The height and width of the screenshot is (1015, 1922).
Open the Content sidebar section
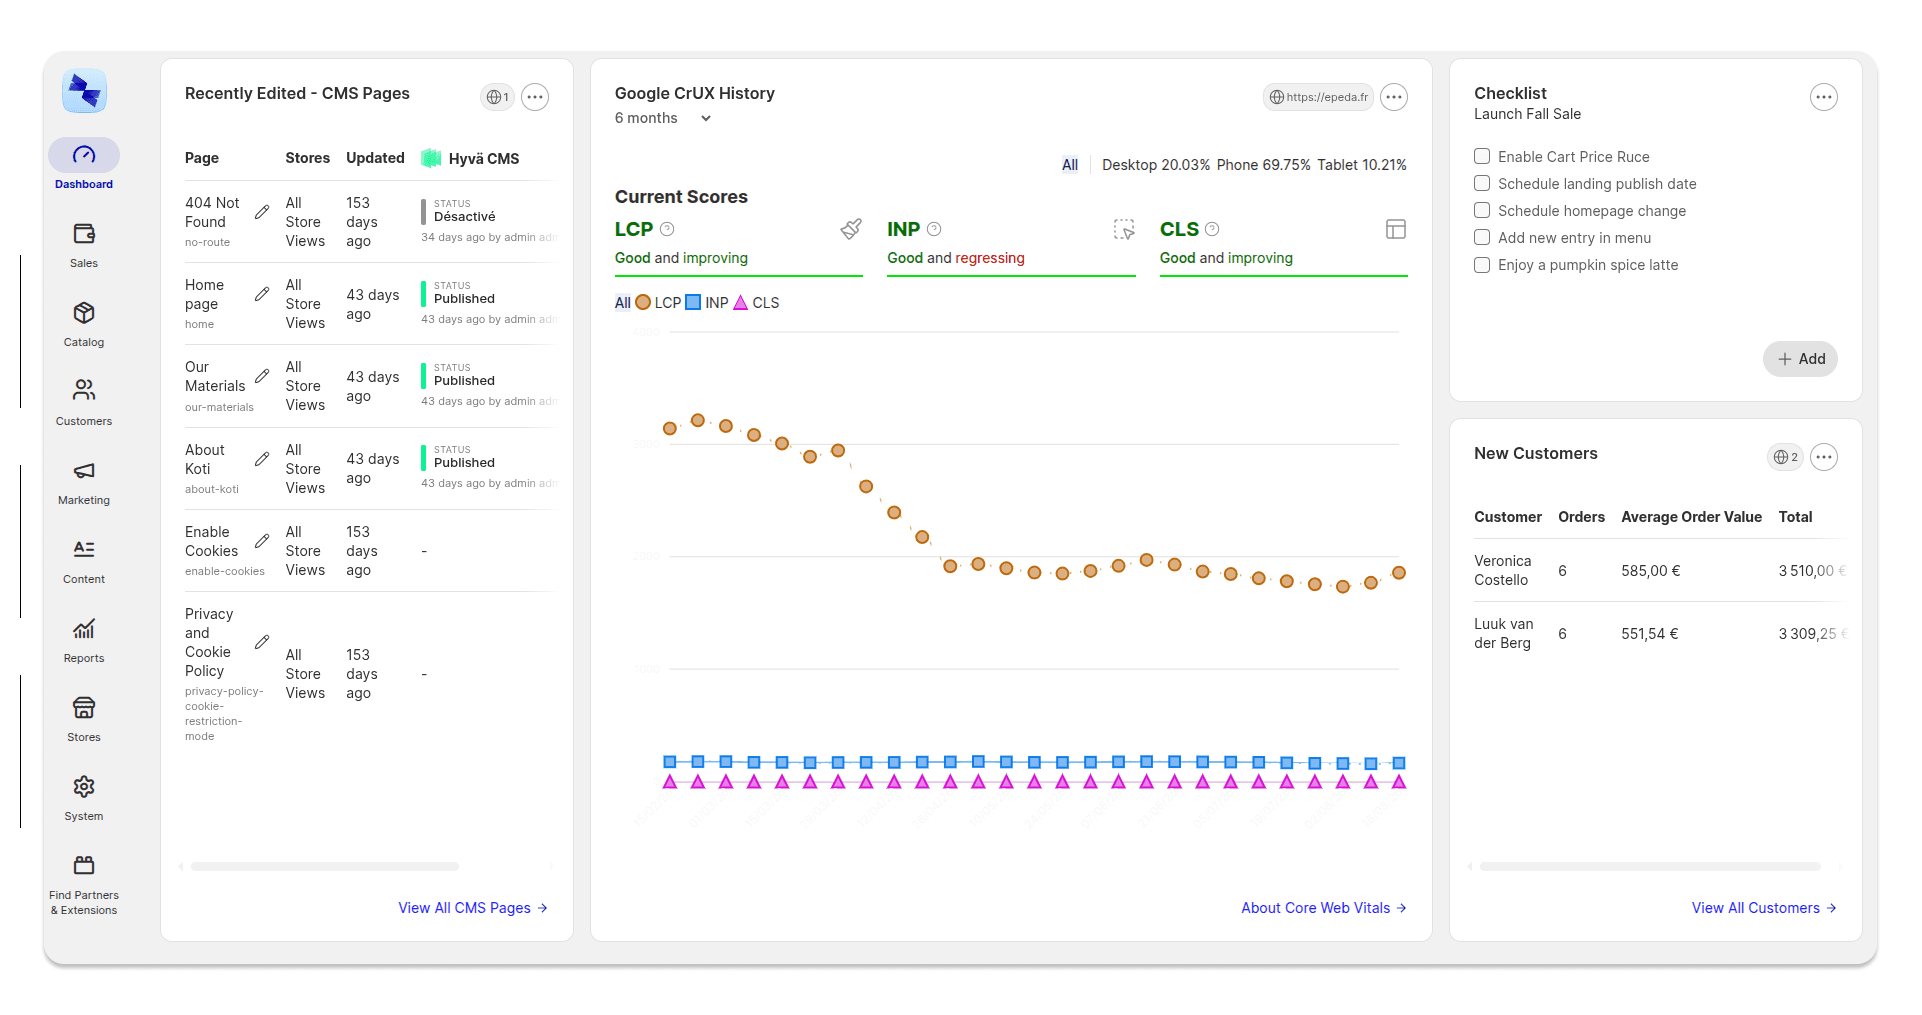pyautogui.click(x=84, y=560)
